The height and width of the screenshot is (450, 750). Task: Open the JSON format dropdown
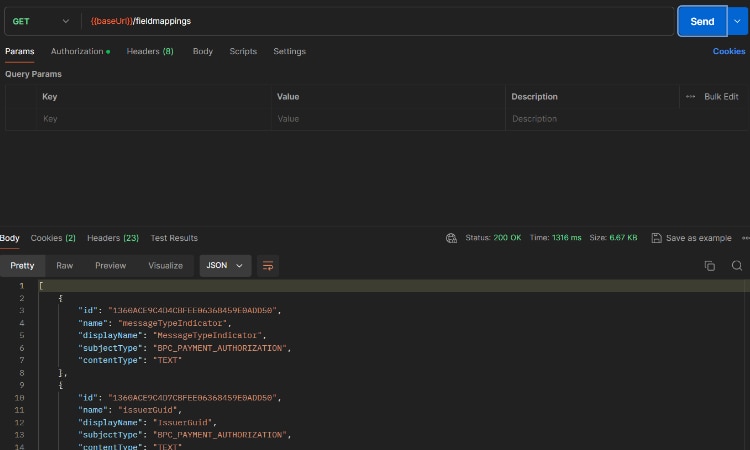pos(225,266)
